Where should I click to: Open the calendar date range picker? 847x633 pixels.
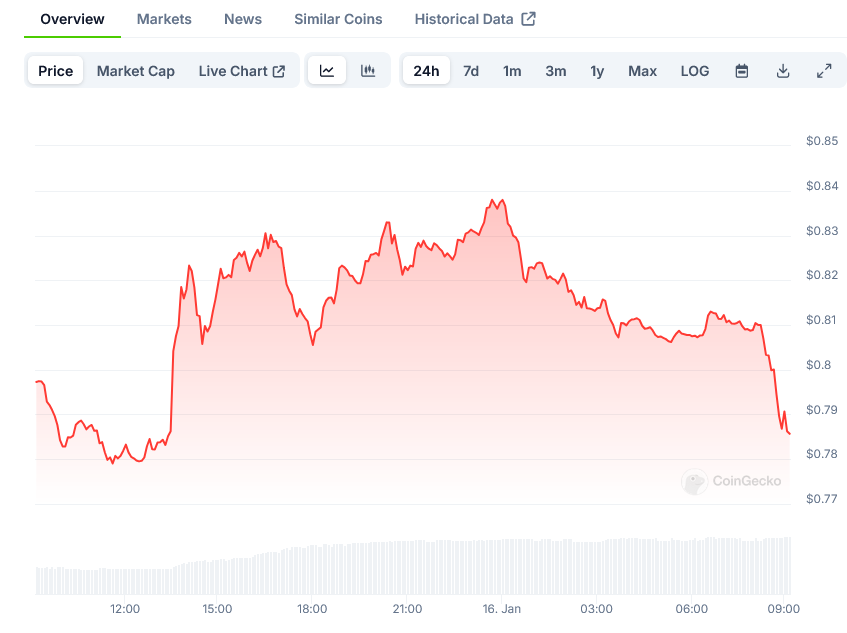pyautogui.click(x=742, y=71)
